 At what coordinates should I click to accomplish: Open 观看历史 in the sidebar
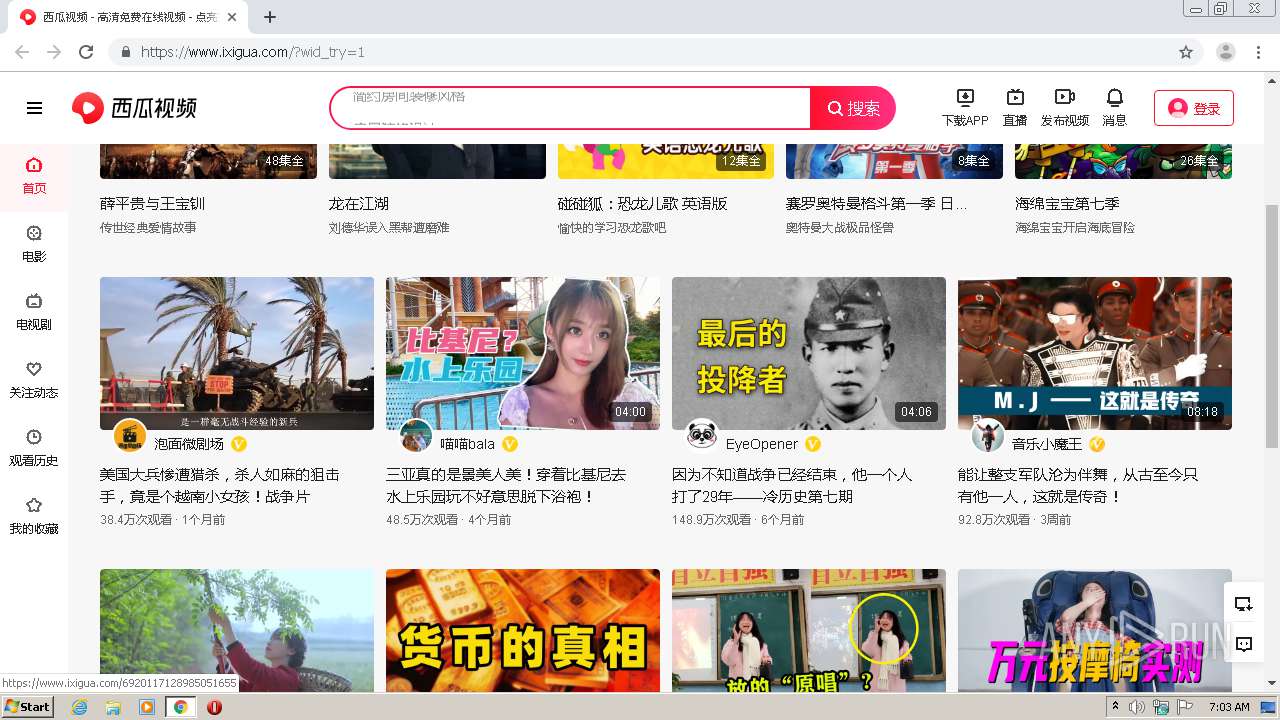(x=34, y=448)
